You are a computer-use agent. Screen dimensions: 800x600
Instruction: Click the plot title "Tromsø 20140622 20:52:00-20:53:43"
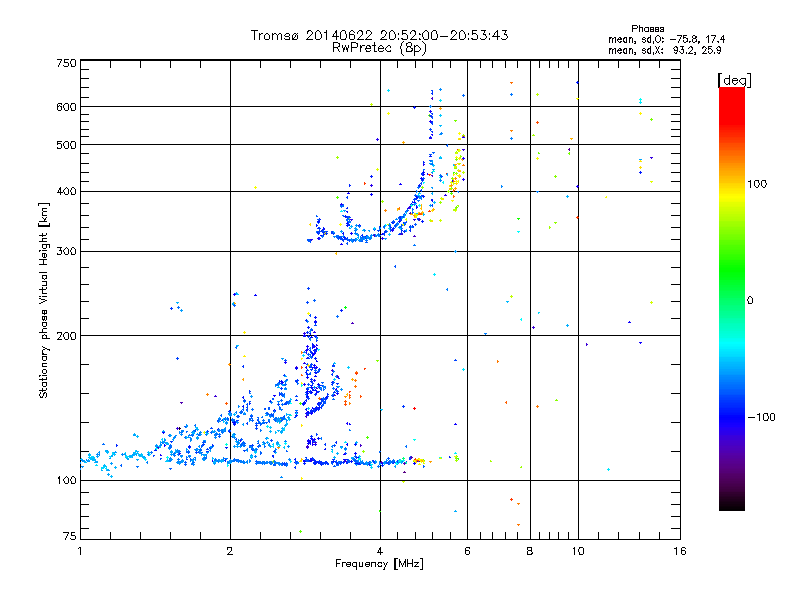[379, 35]
